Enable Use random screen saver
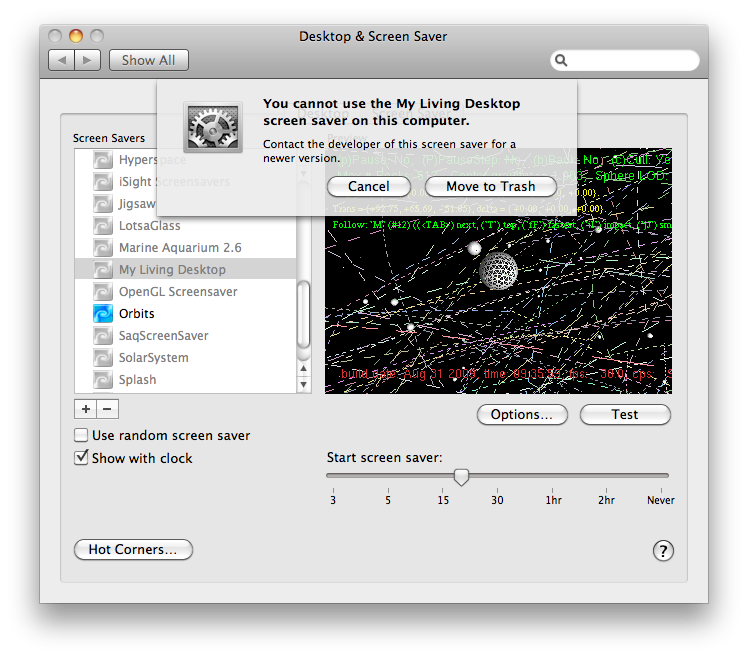Screen dimensions: 748x658 coord(82,436)
